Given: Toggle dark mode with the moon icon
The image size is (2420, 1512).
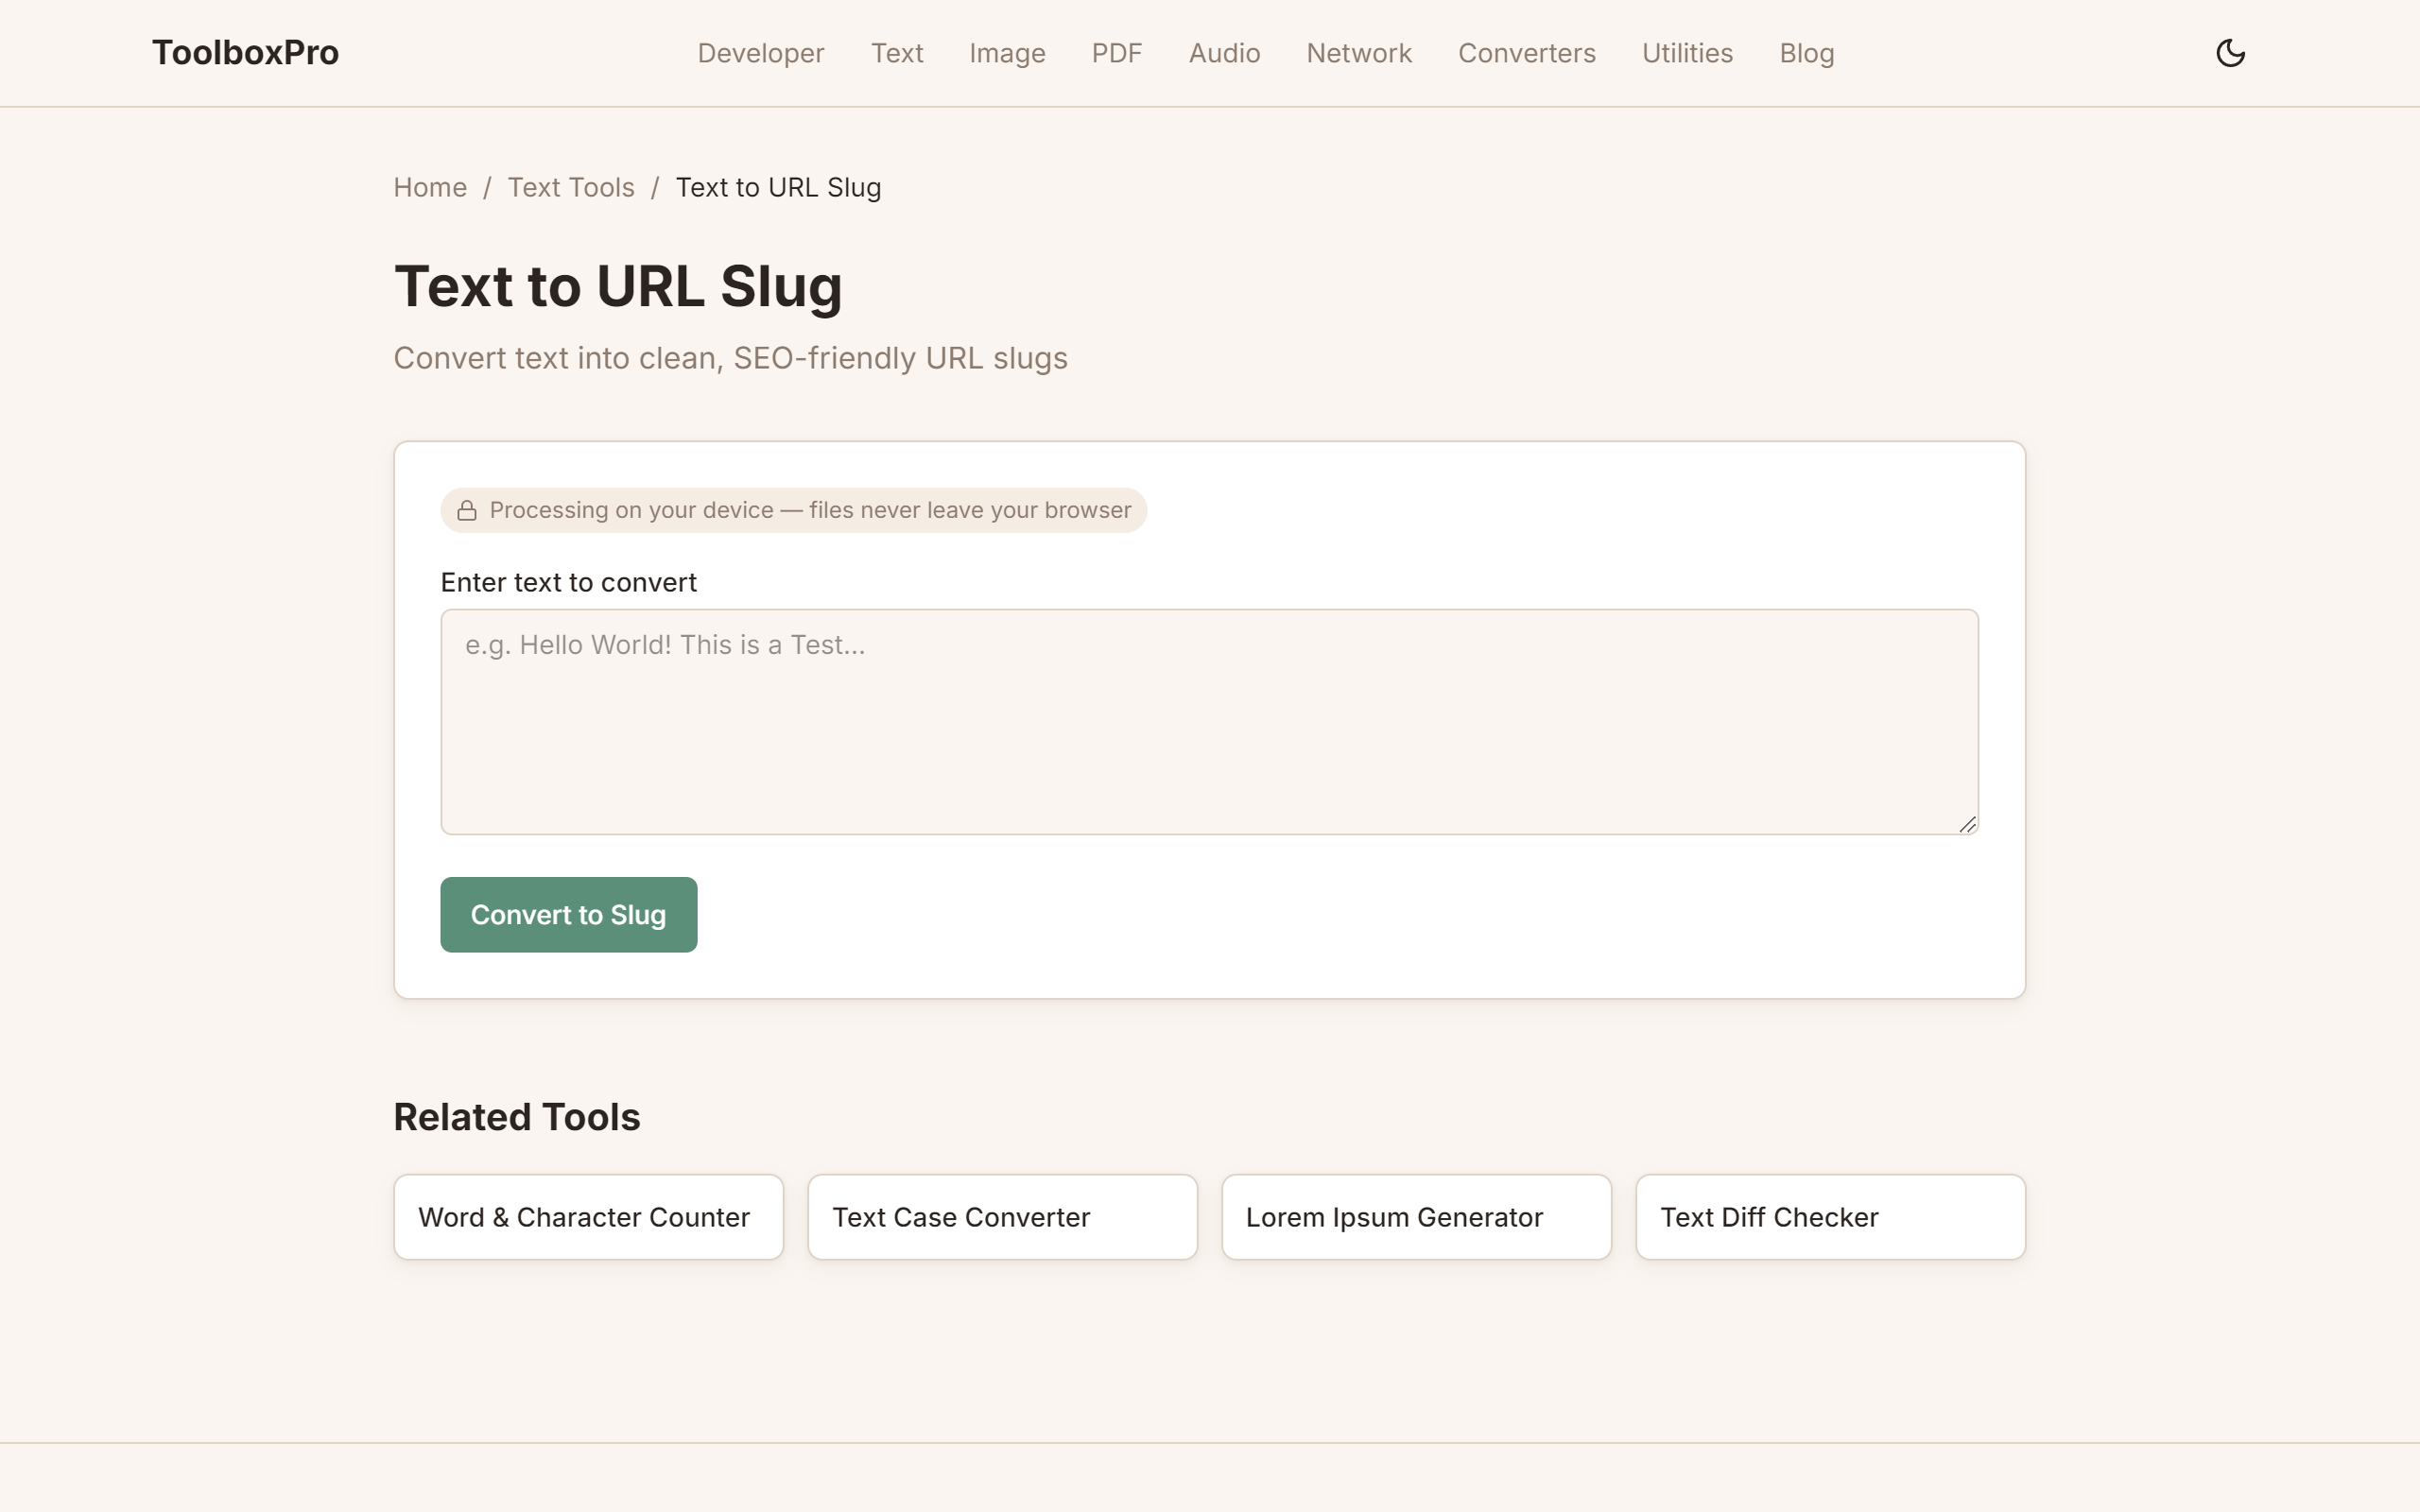Looking at the screenshot, I should [2230, 53].
